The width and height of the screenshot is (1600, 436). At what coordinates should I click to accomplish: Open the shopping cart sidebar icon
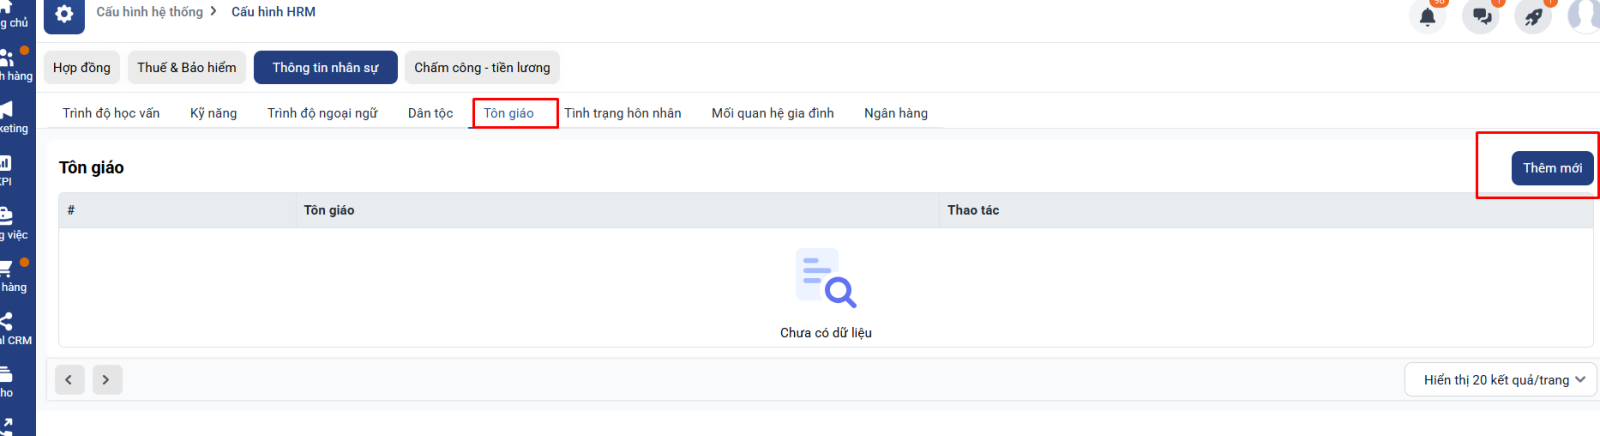click(x=7, y=268)
